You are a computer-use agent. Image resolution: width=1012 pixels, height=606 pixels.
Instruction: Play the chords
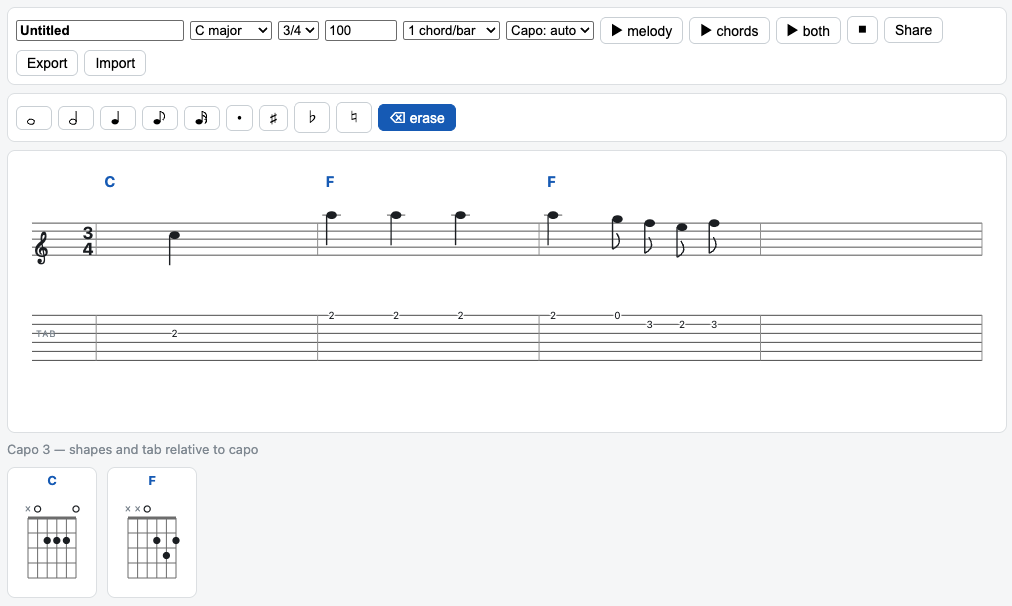pyautogui.click(x=729, y=30)
